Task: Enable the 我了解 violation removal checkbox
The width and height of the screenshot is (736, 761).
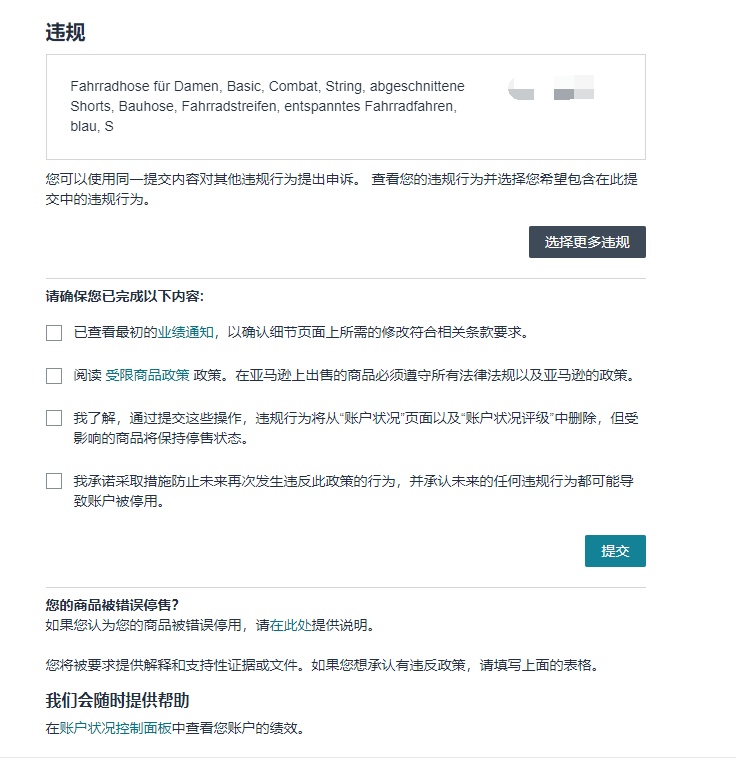Action: [x=54, y=418]
